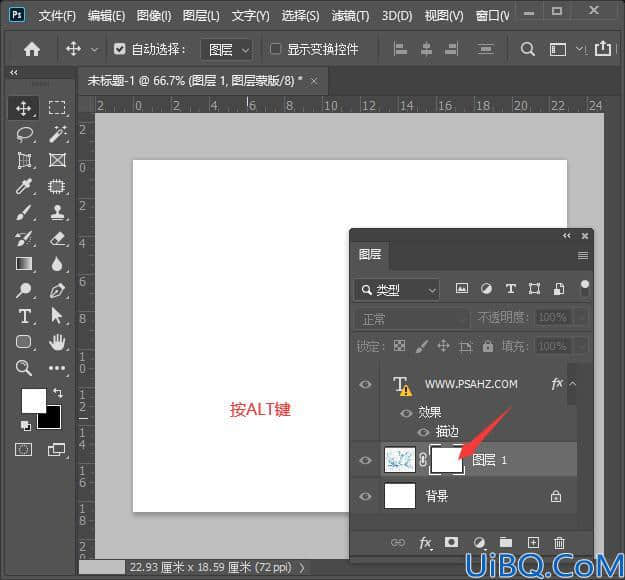Image resolution: width=625 pixels, height=580 pixels.
Task: Select the Crop tool
Action: tap(24, 160)
